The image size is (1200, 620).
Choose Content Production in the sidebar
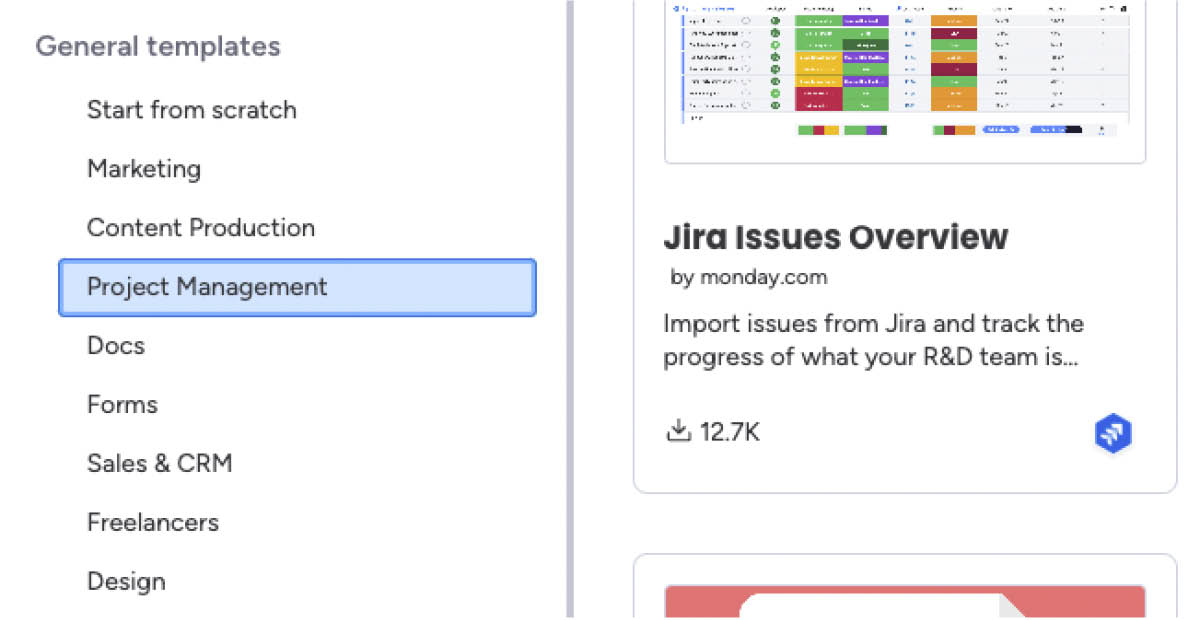[x=200, y=228]
